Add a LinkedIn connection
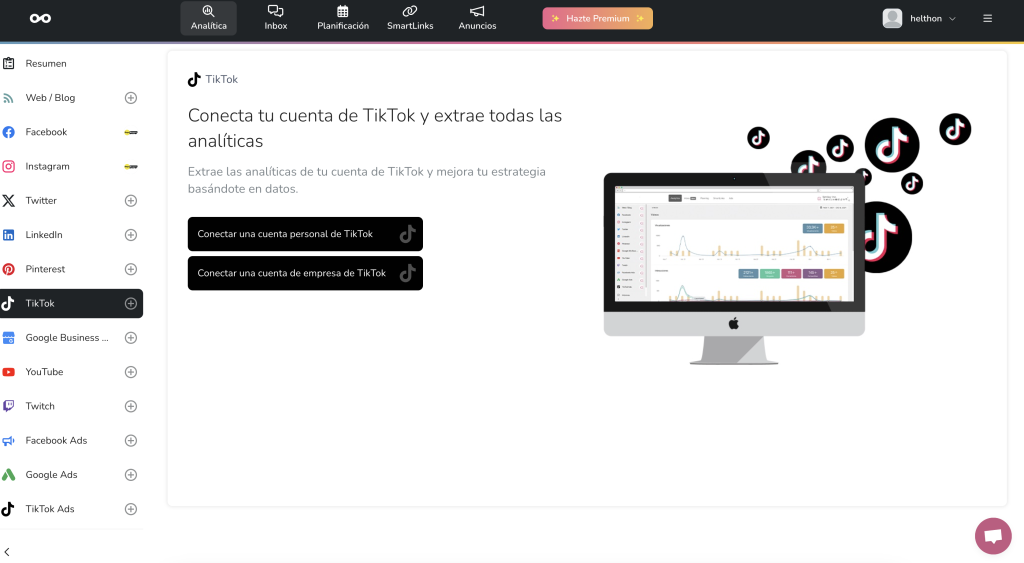Image resolution: width=1024 pixels, height=563 pixels. [131, 235]
